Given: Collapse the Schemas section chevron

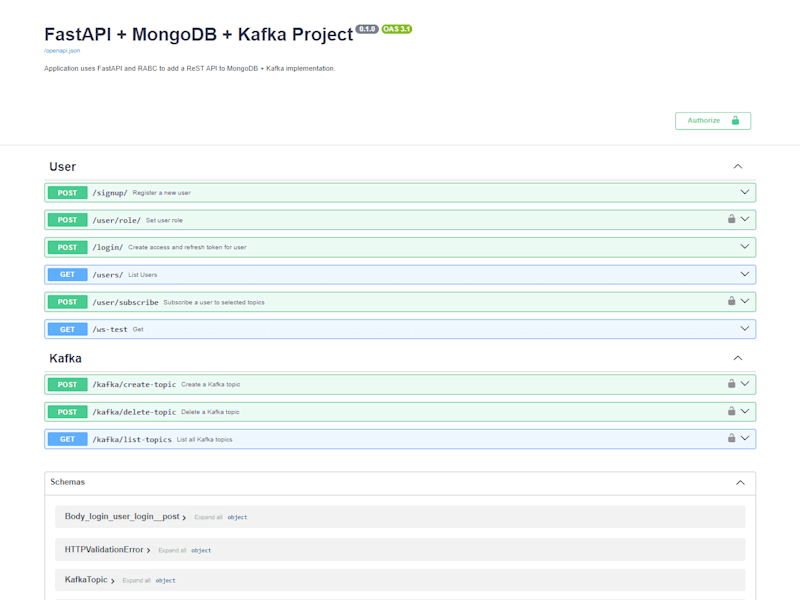Looking at the screenshot, I should tap(740, 483).
